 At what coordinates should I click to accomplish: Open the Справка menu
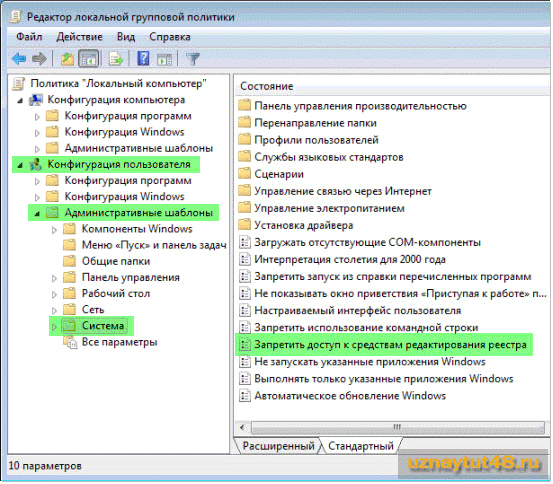click(x=170, y=37)
